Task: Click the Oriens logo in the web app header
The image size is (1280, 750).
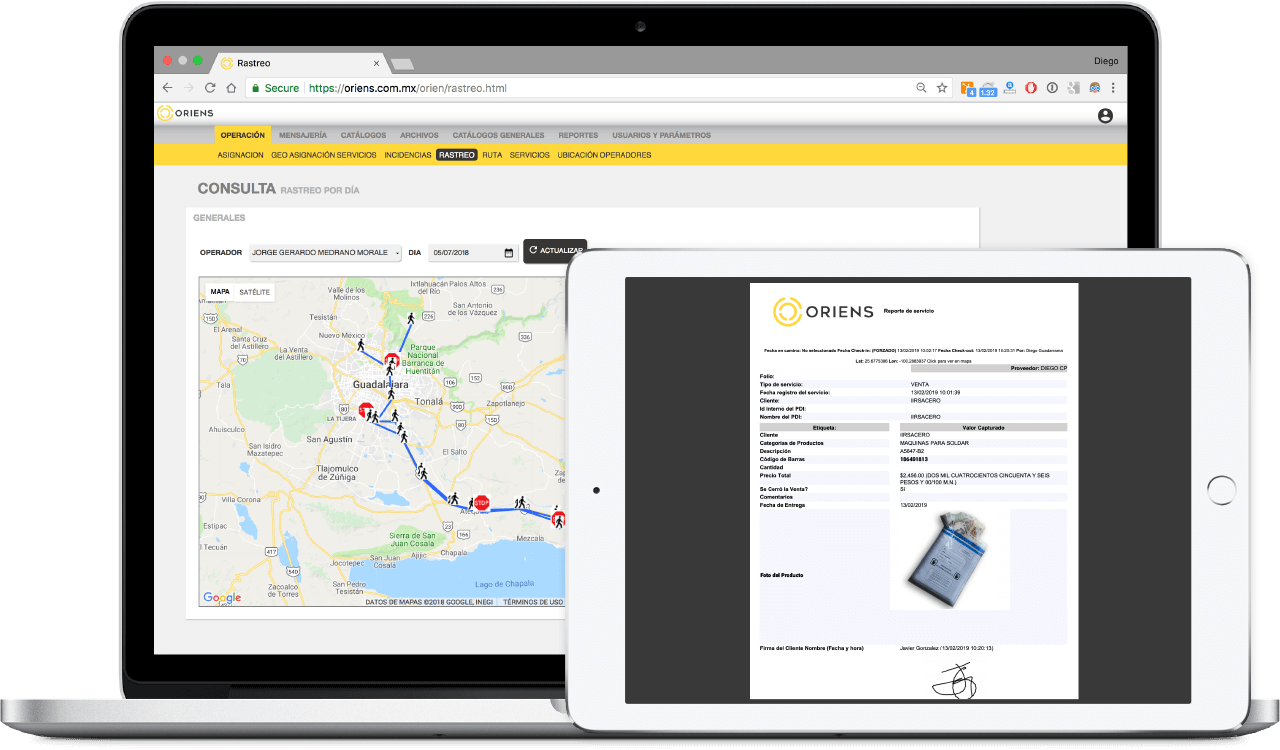Action: pos(185,114)
